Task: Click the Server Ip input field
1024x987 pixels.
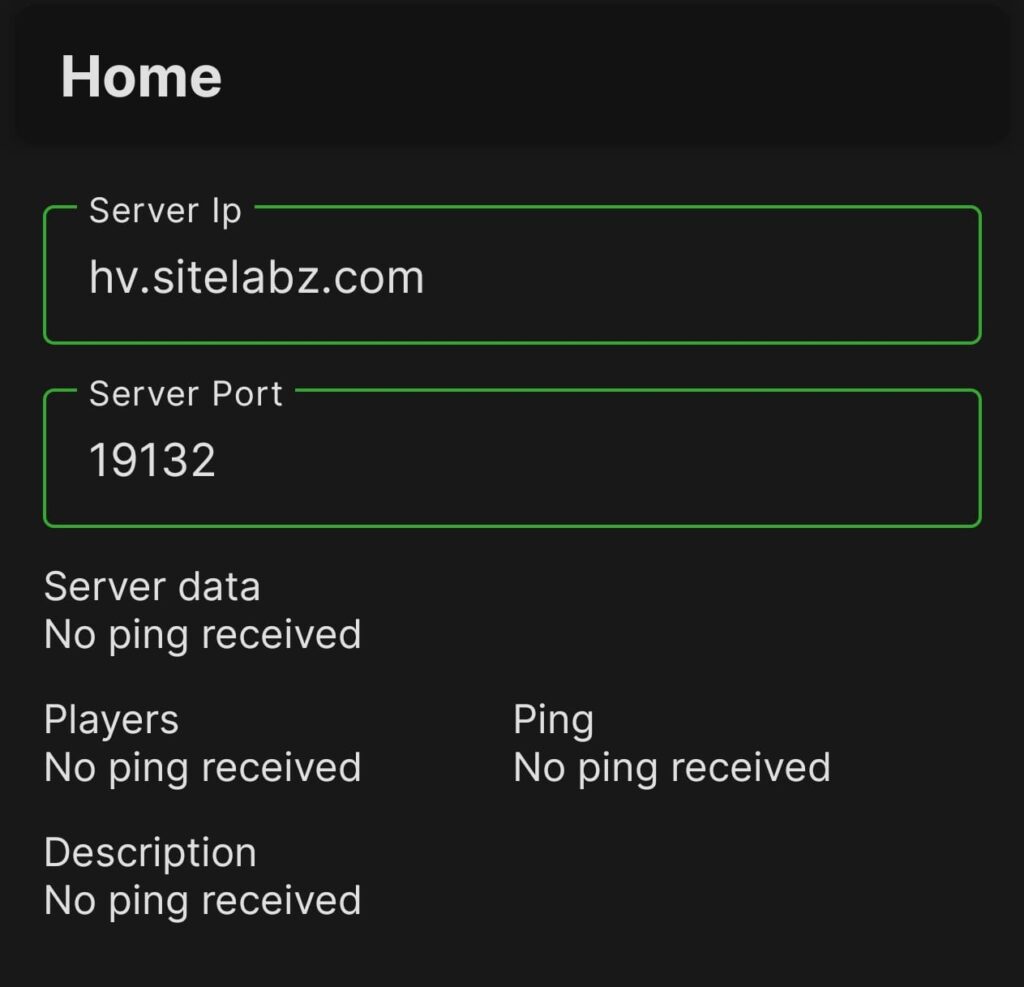Action: [512, 275]
